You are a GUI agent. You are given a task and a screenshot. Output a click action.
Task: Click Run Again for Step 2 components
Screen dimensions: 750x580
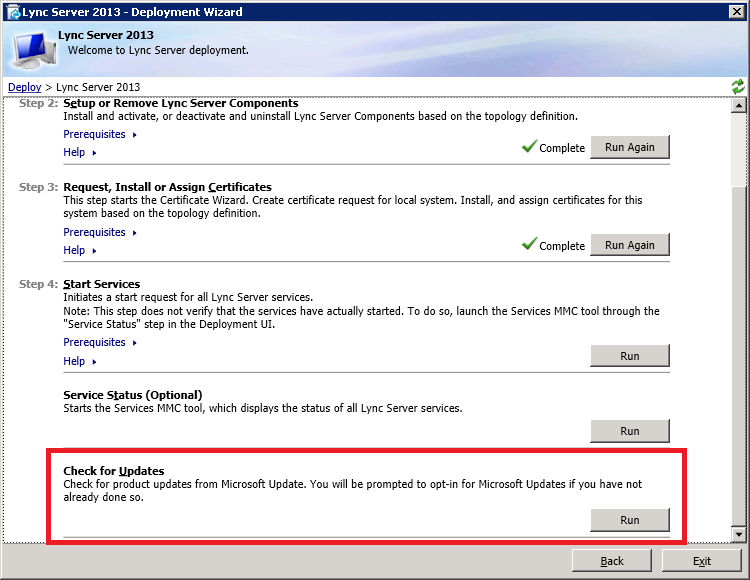[x=629, y=147]
